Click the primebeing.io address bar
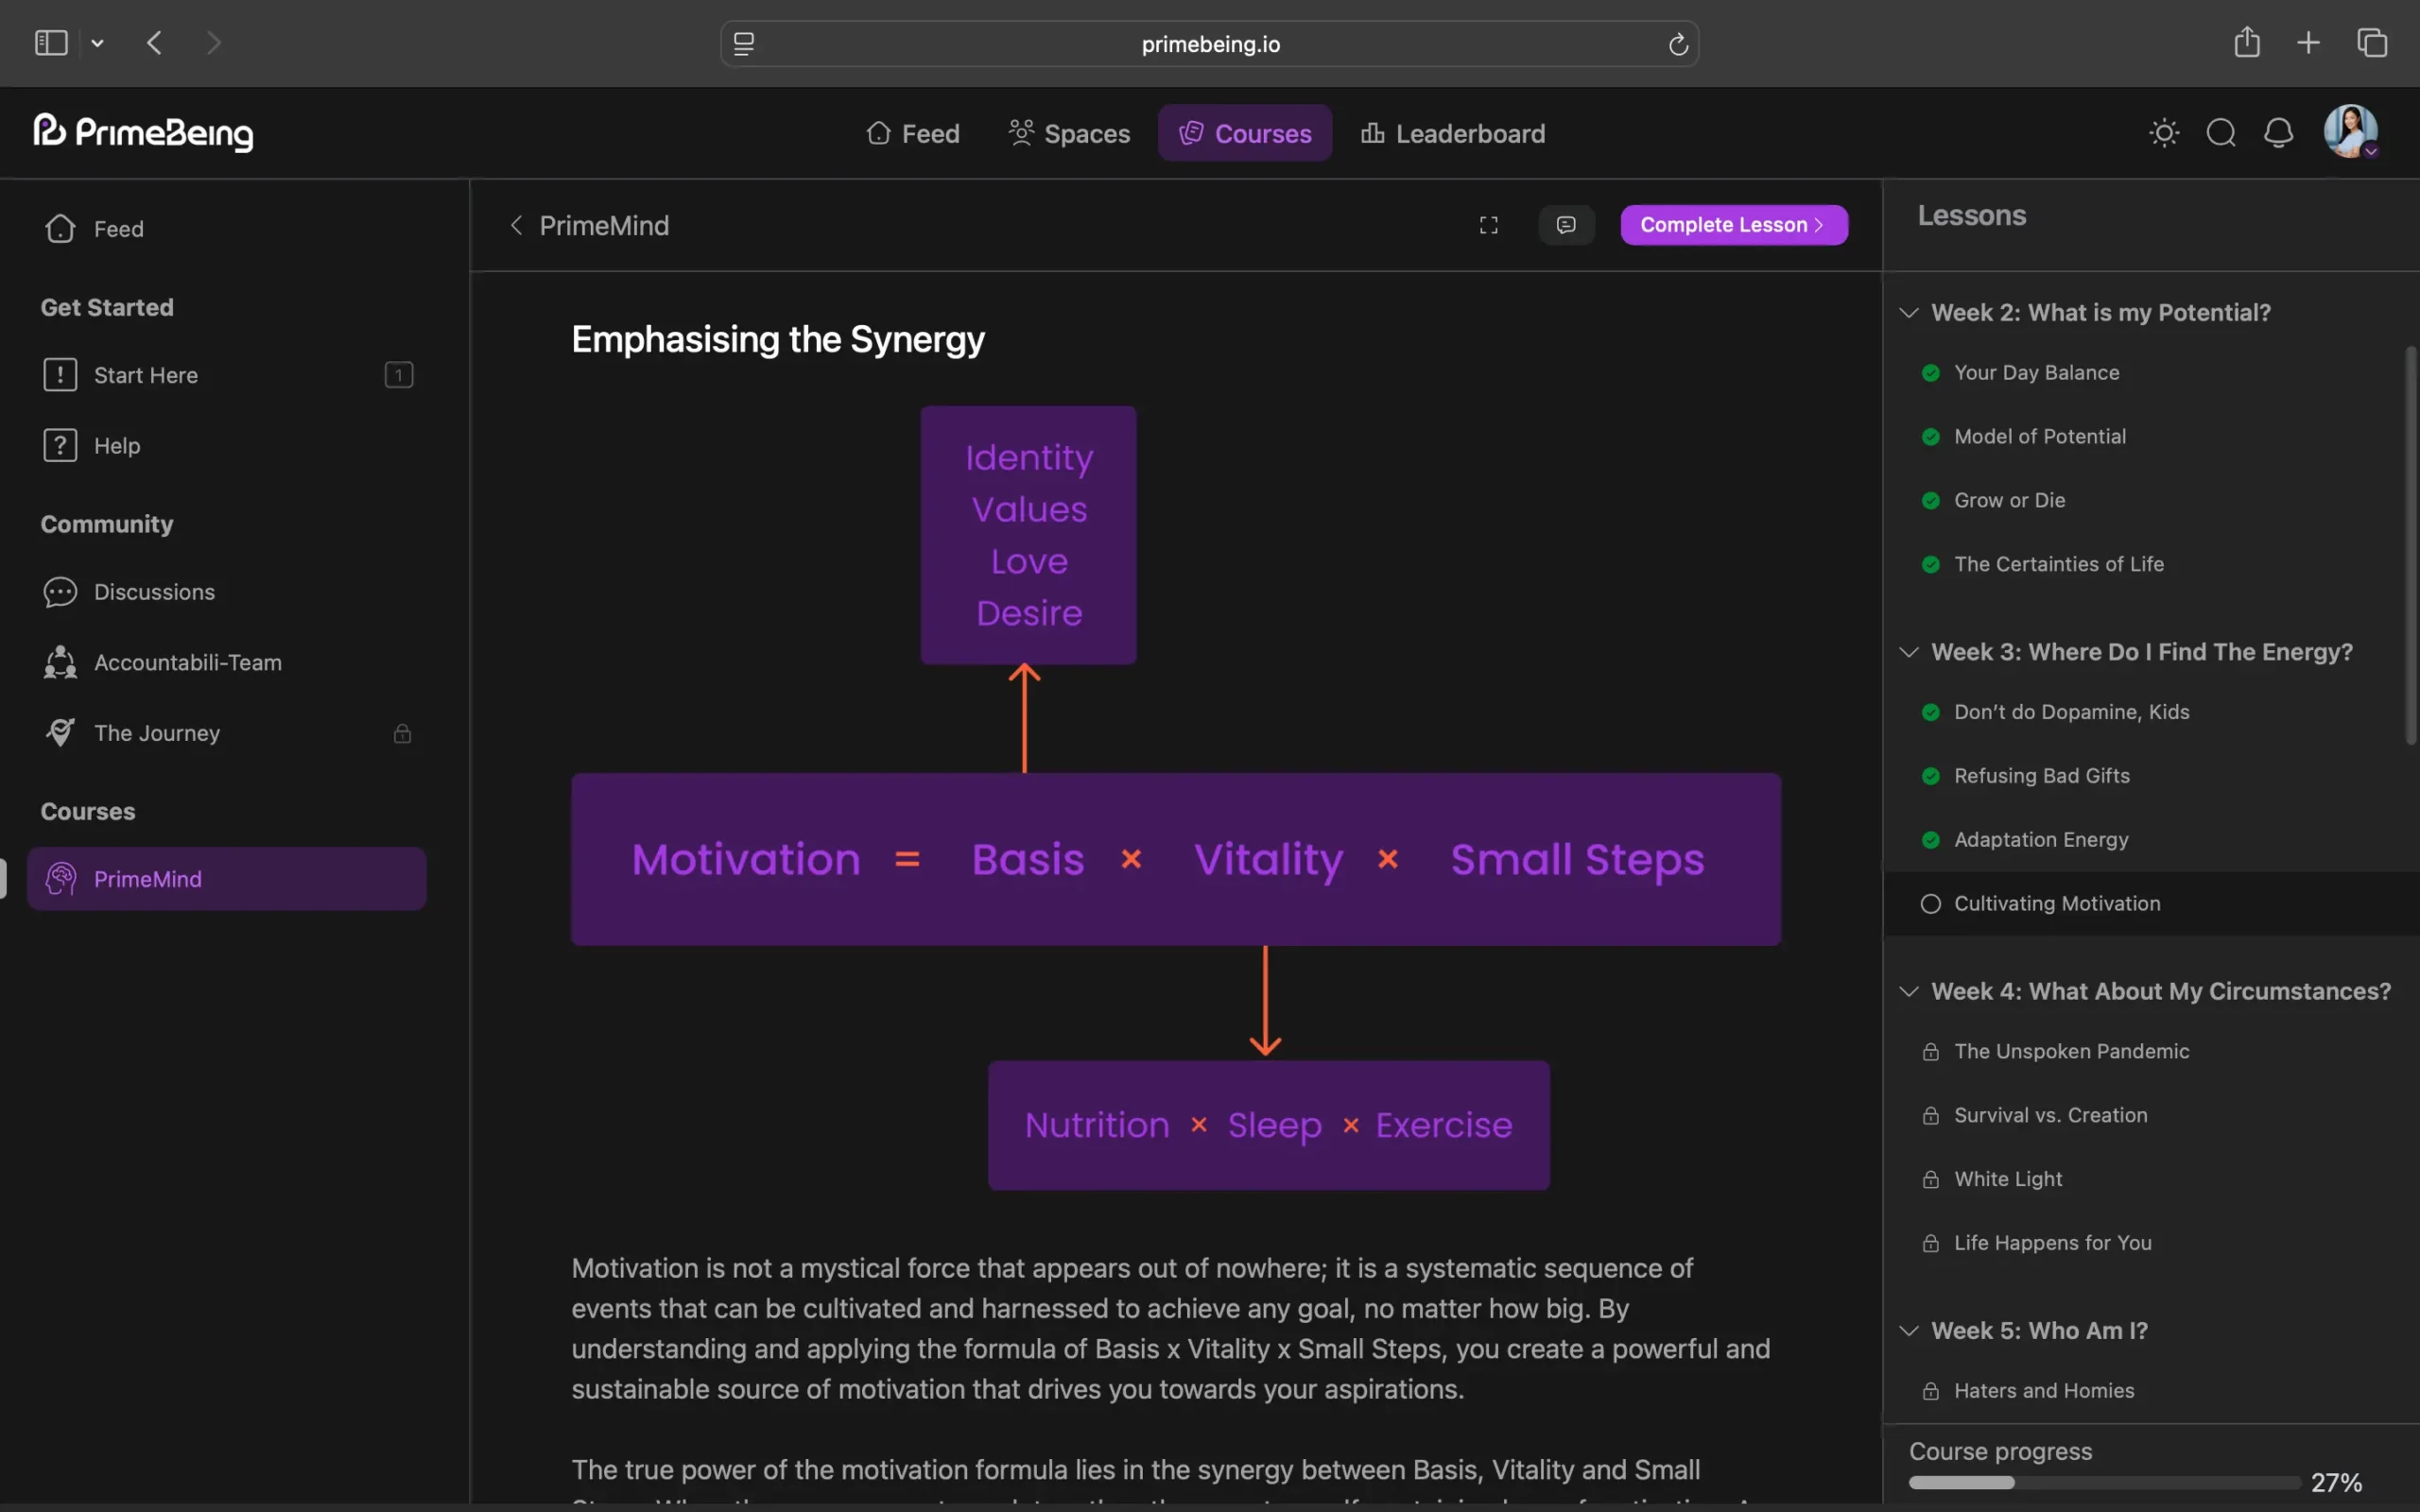Viewport: 2420px width, 1512px height. [x=1209, y=44]
